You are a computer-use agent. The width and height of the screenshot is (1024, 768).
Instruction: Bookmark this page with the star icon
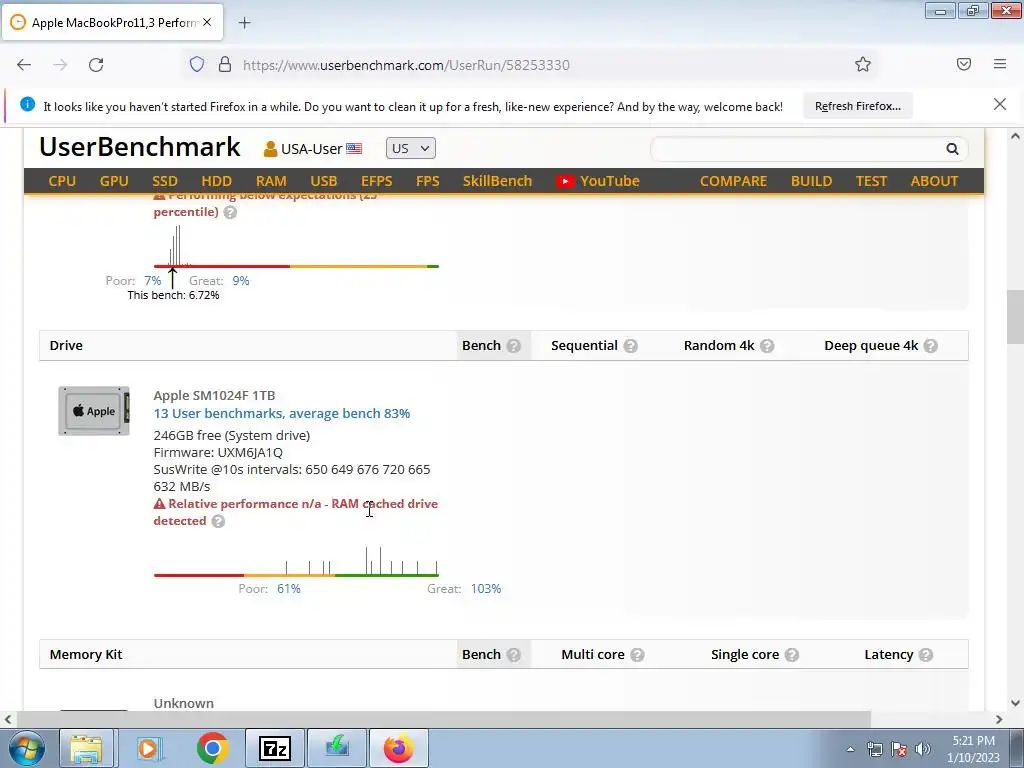pos(863,64)
